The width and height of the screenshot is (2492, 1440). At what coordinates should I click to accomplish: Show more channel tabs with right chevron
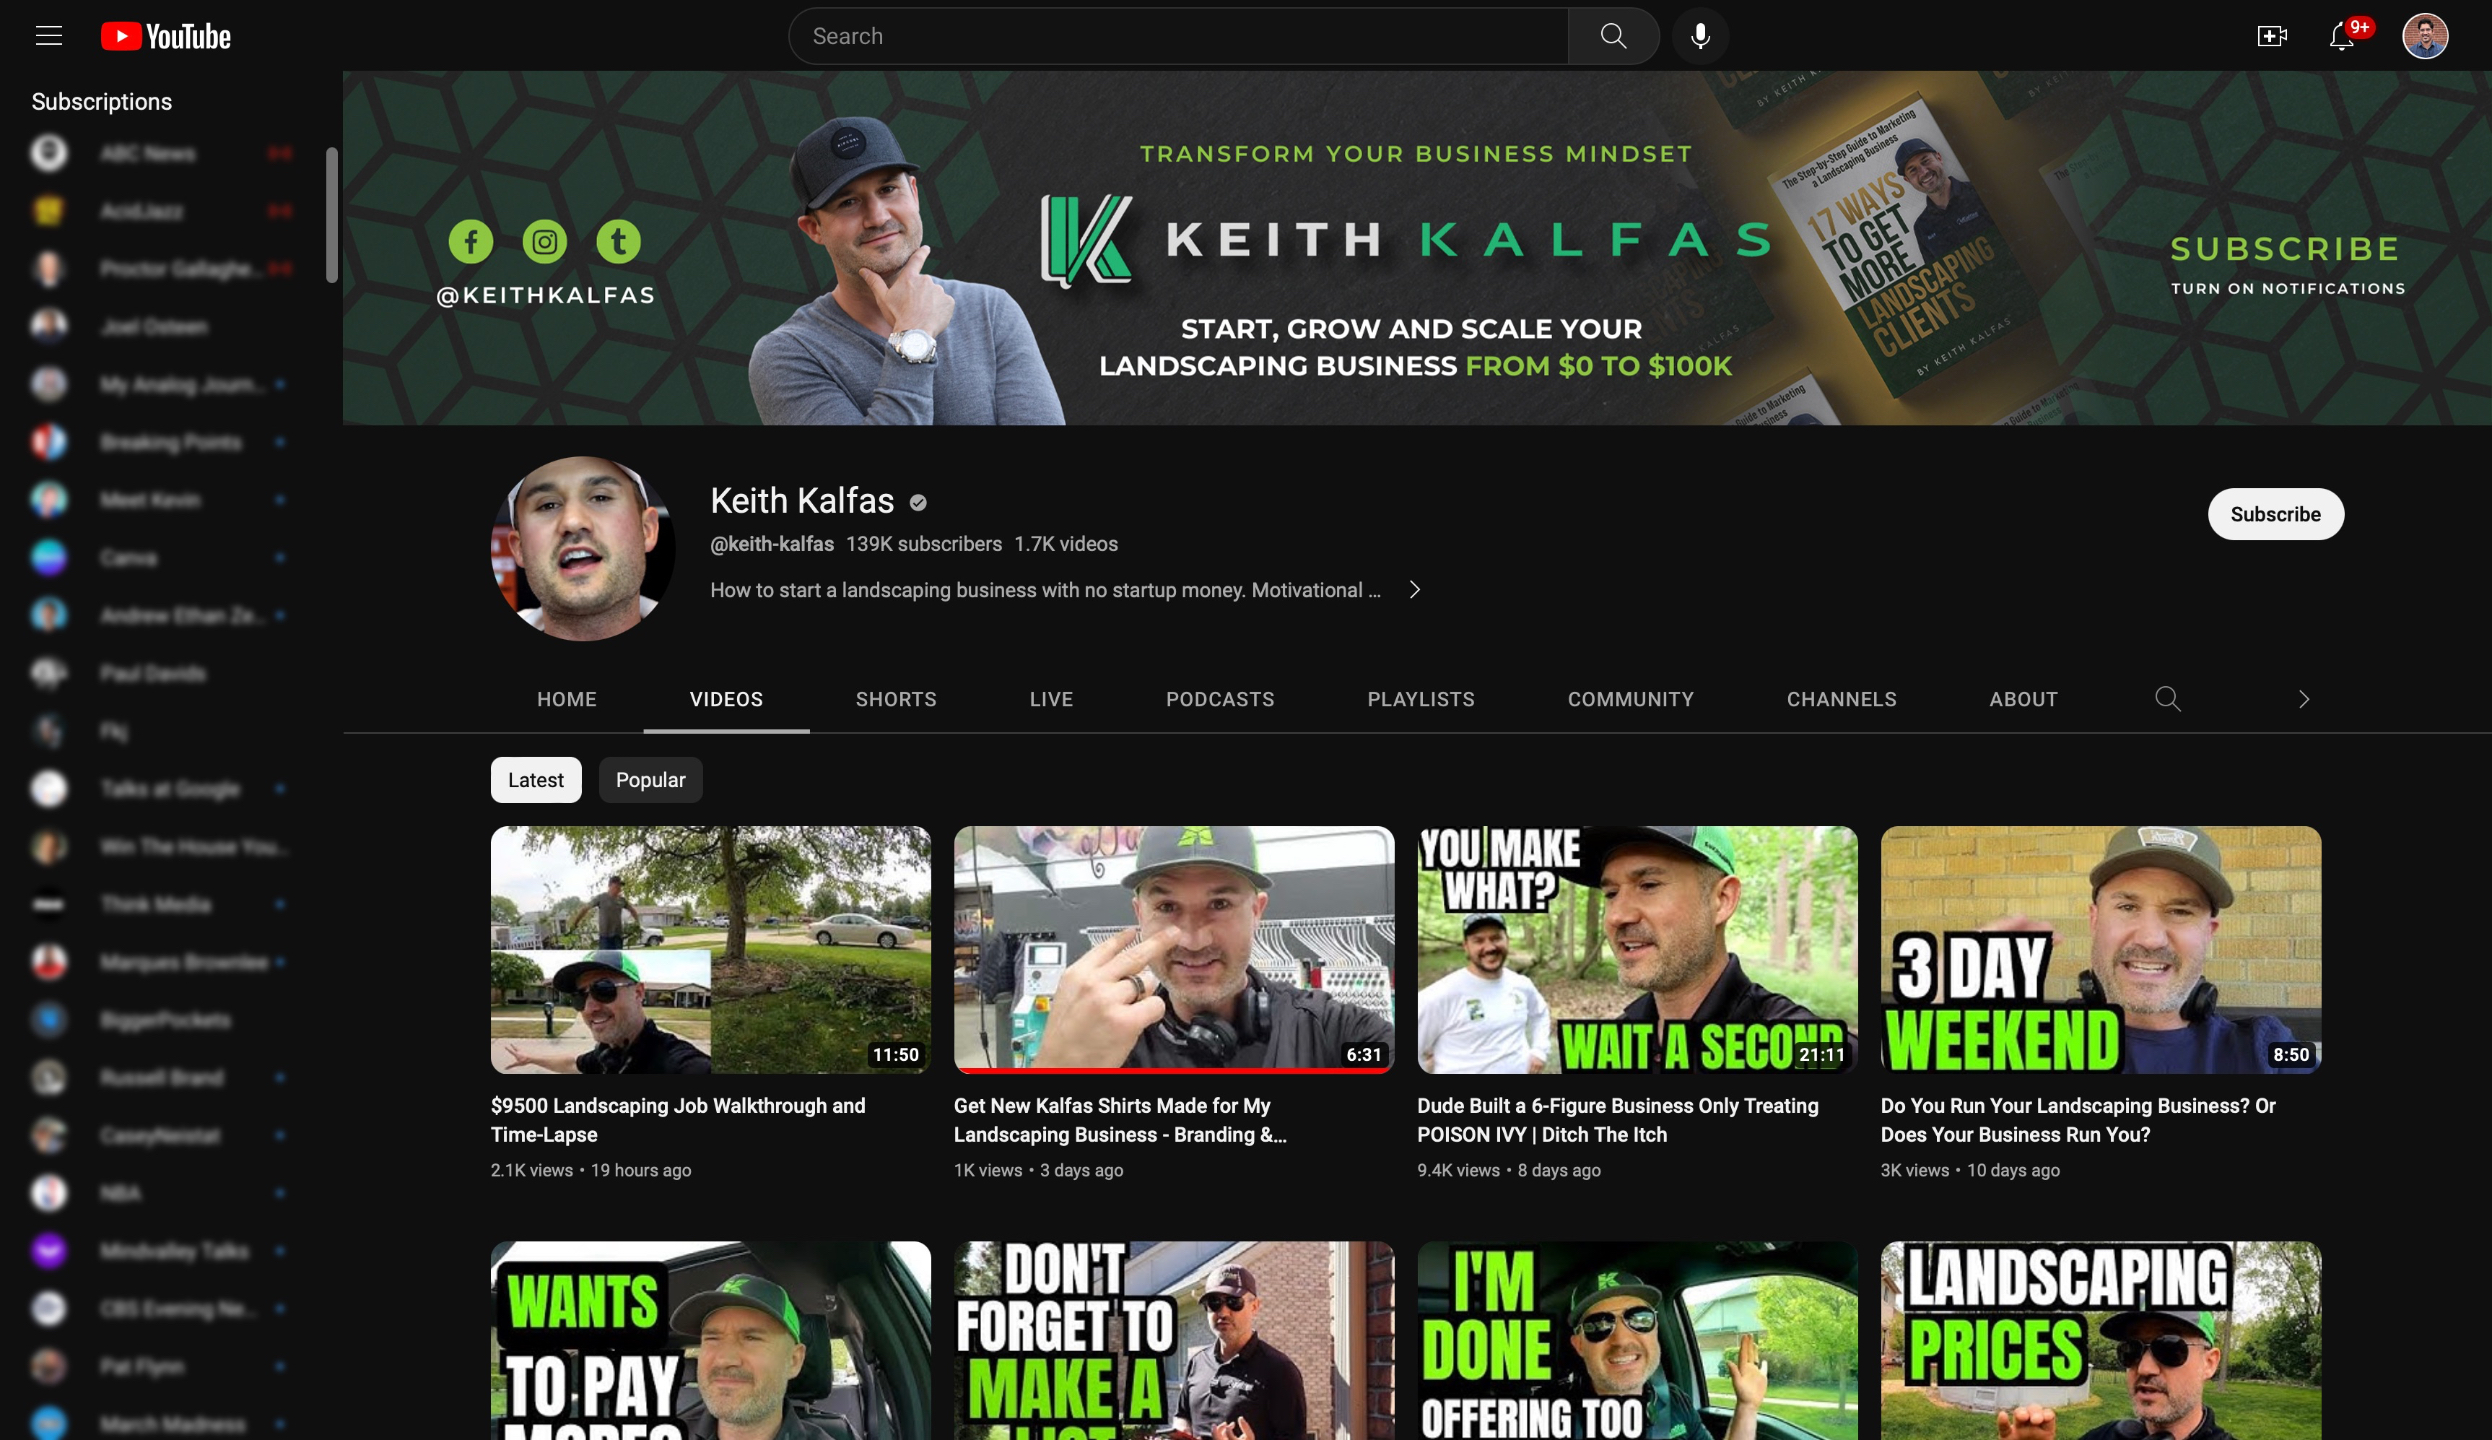[x=2304, y=699]
